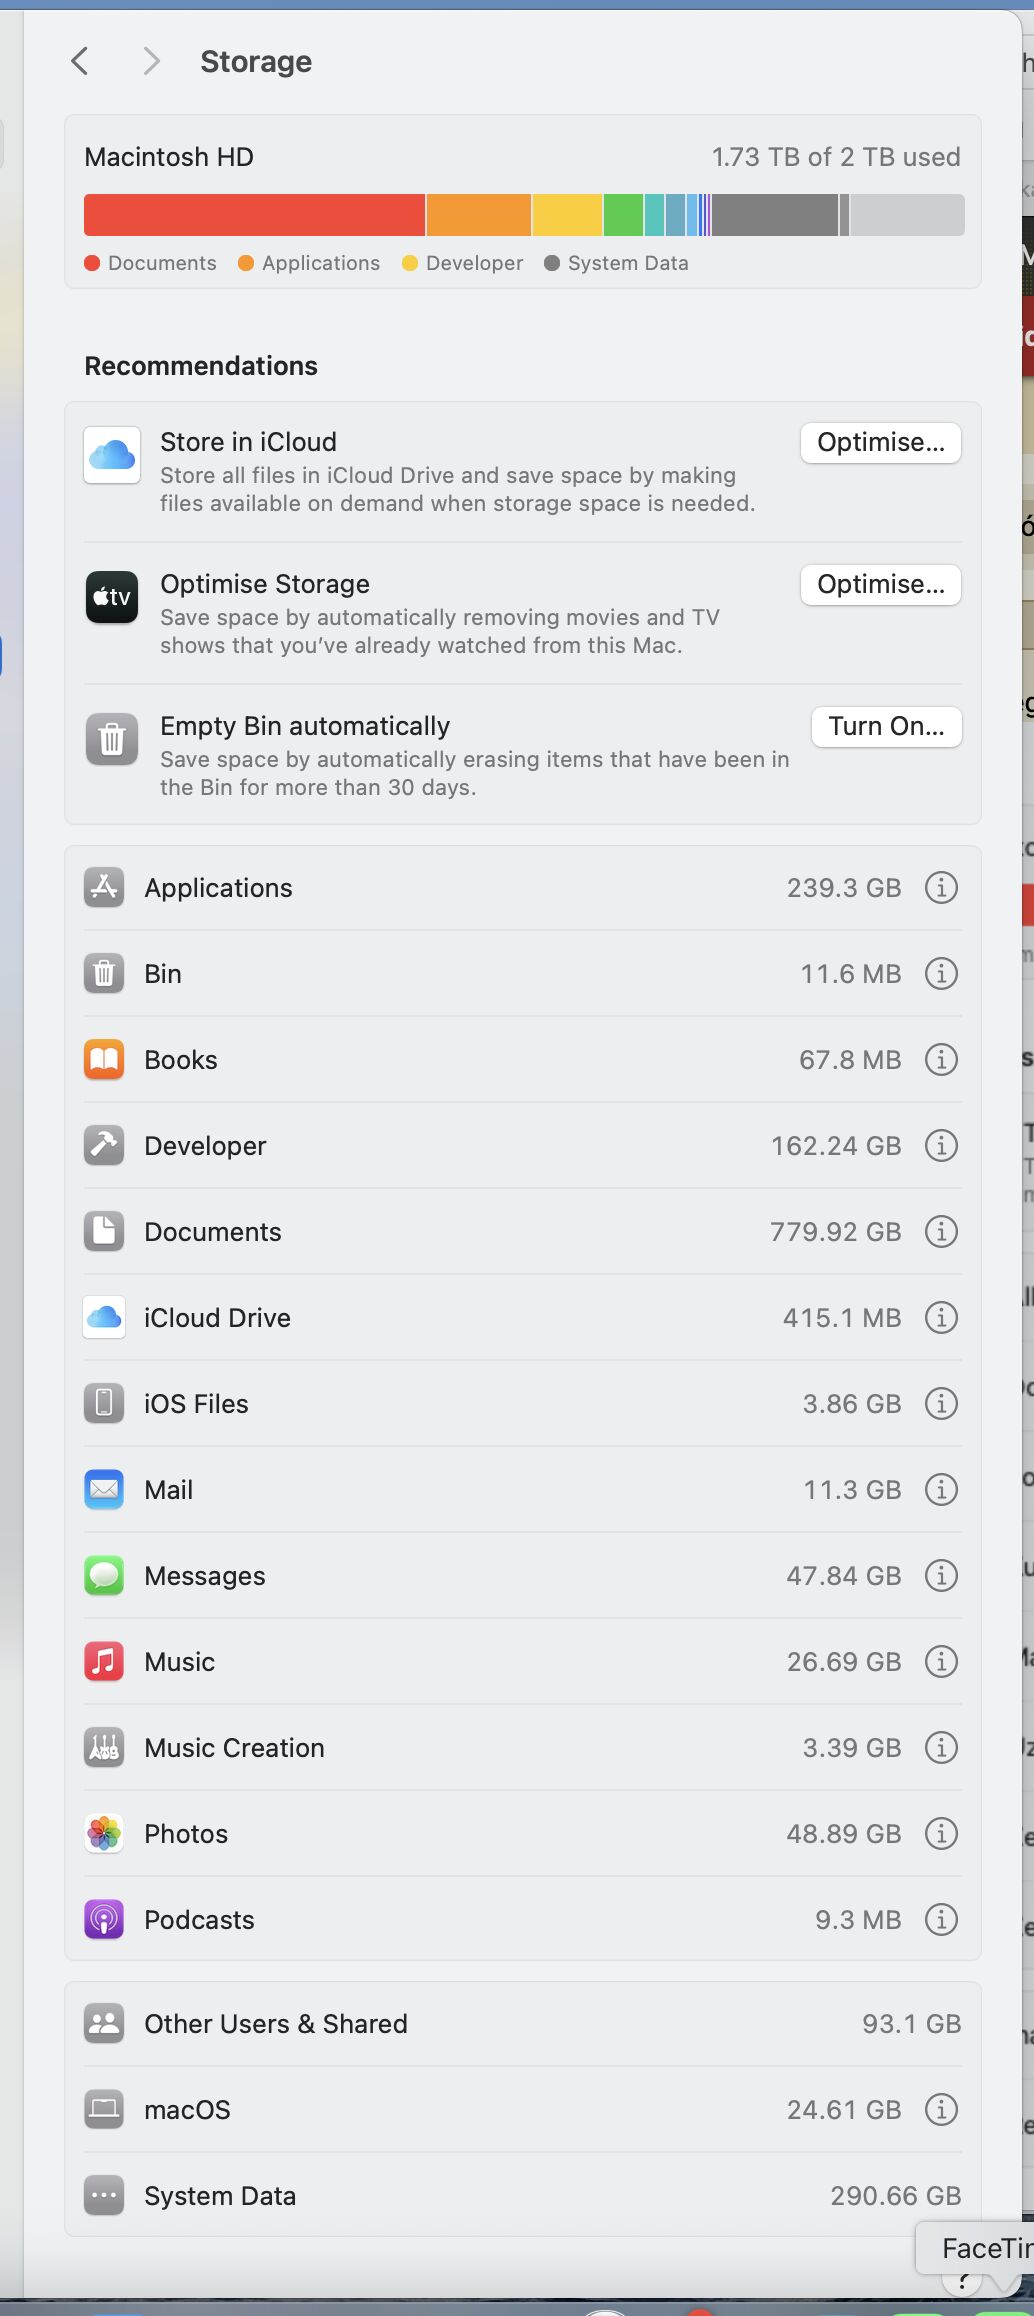Screen dimensions: 1034x2316
Task: Click the Photos flower icon
Action: 104,1833
